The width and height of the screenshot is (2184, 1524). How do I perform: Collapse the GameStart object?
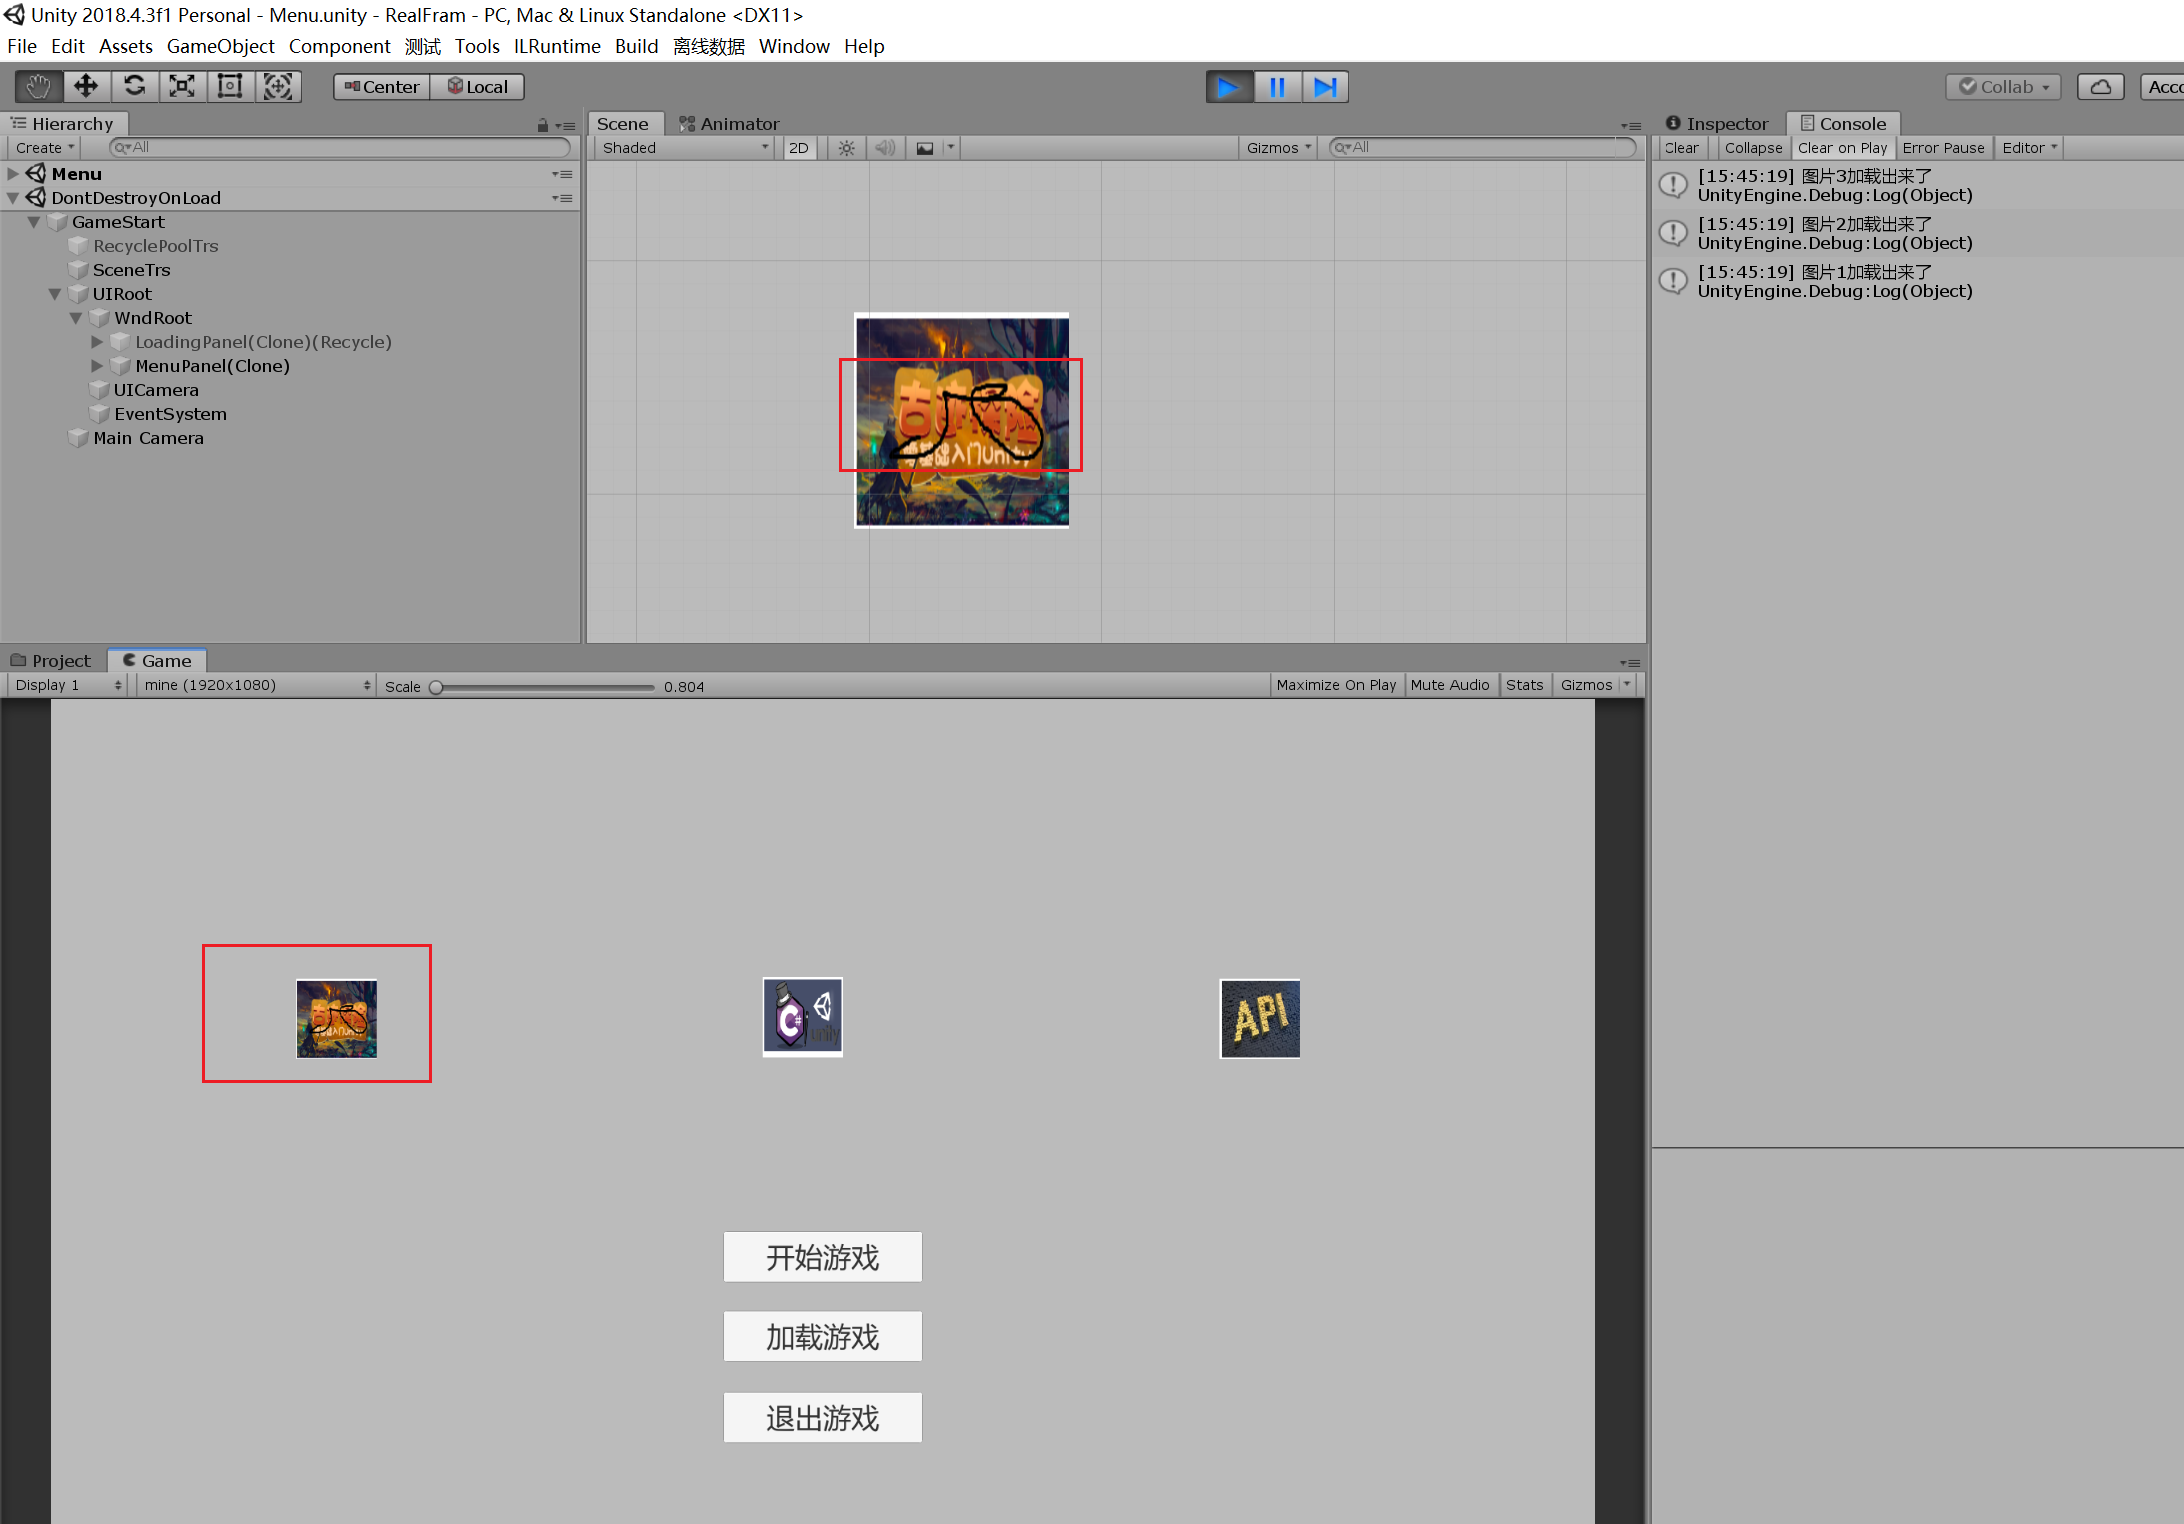coord(34,222)
